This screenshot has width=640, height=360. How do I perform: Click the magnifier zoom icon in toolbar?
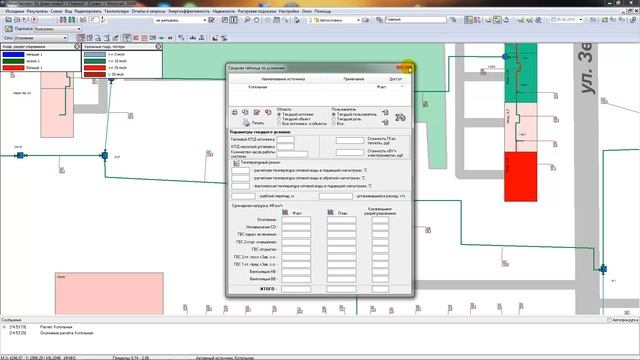point(247,20)
